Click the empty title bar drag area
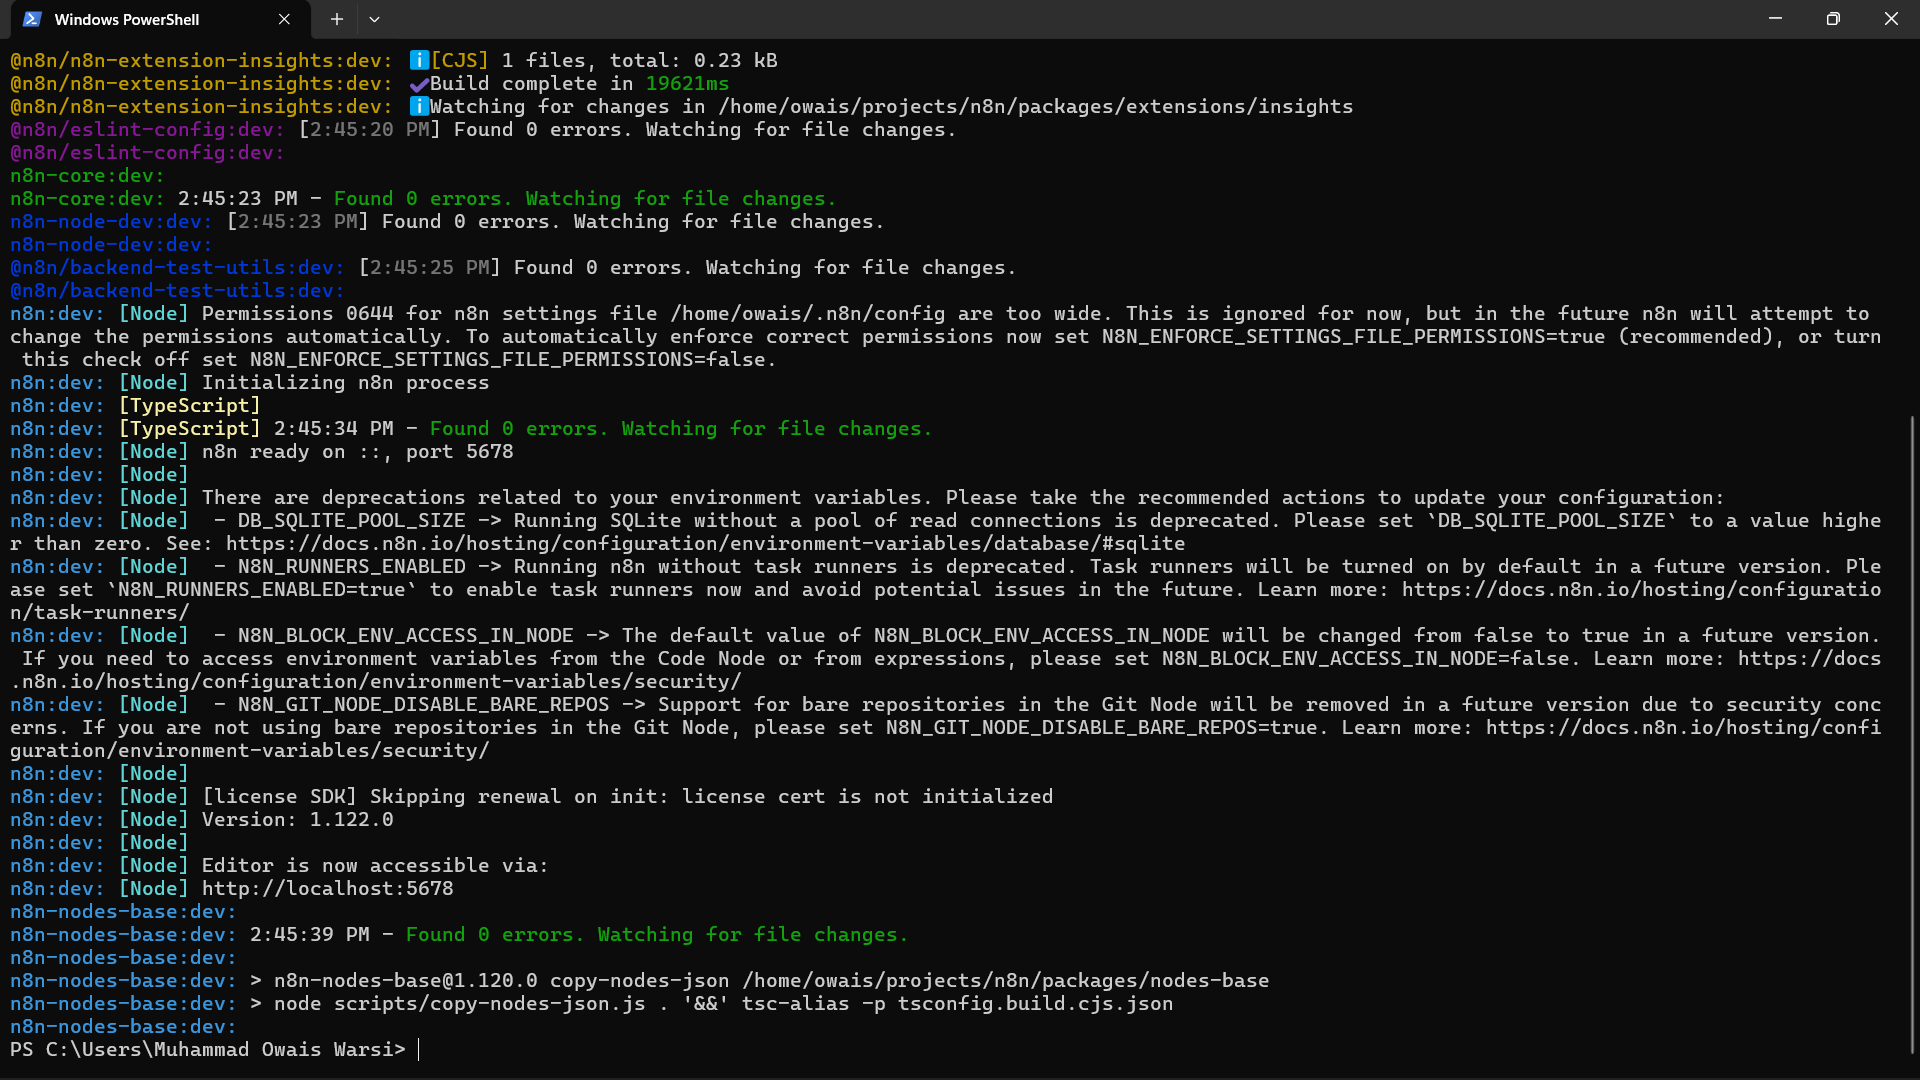 (x=1000, y=19)
